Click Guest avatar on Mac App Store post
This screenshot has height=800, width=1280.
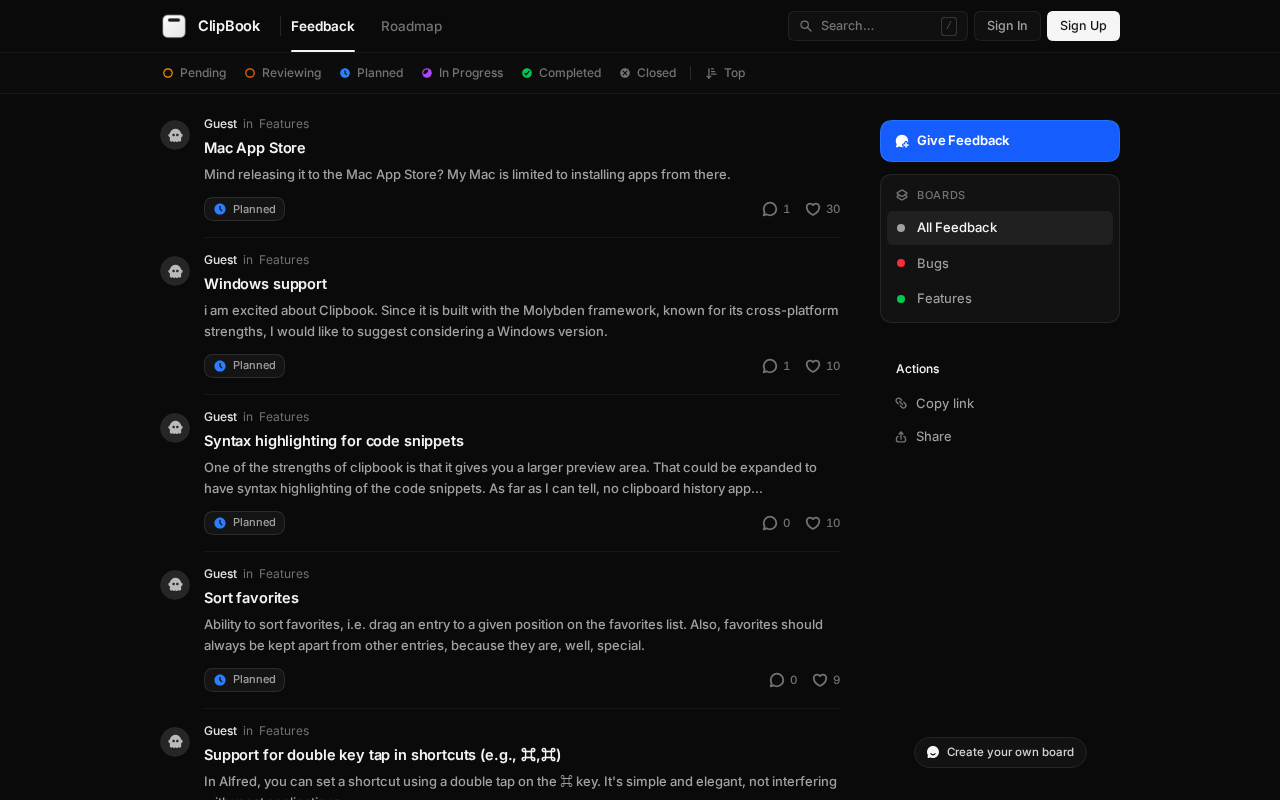[x=175, y=135]
